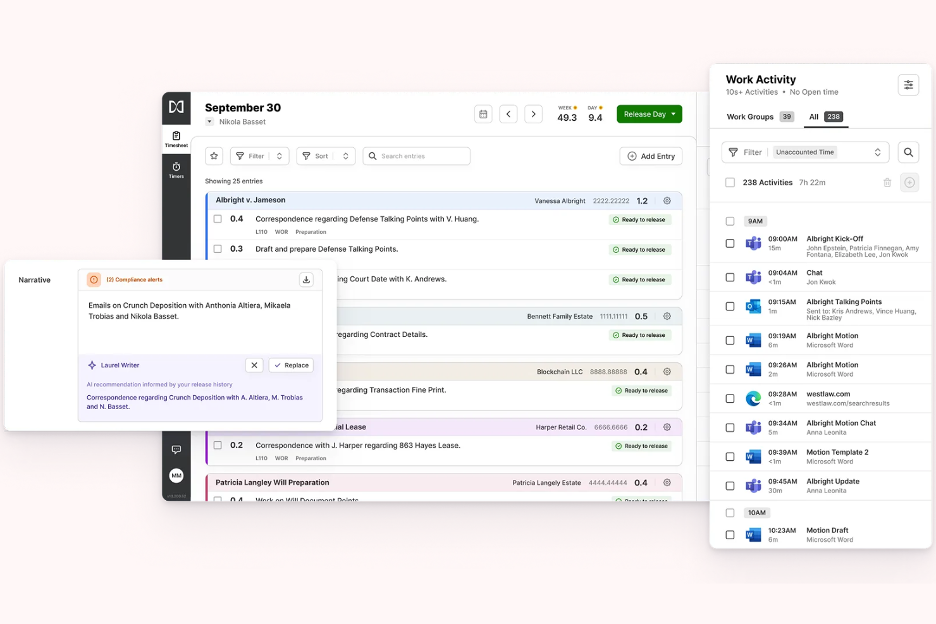Click the Add Entry button

coord(652,156)
